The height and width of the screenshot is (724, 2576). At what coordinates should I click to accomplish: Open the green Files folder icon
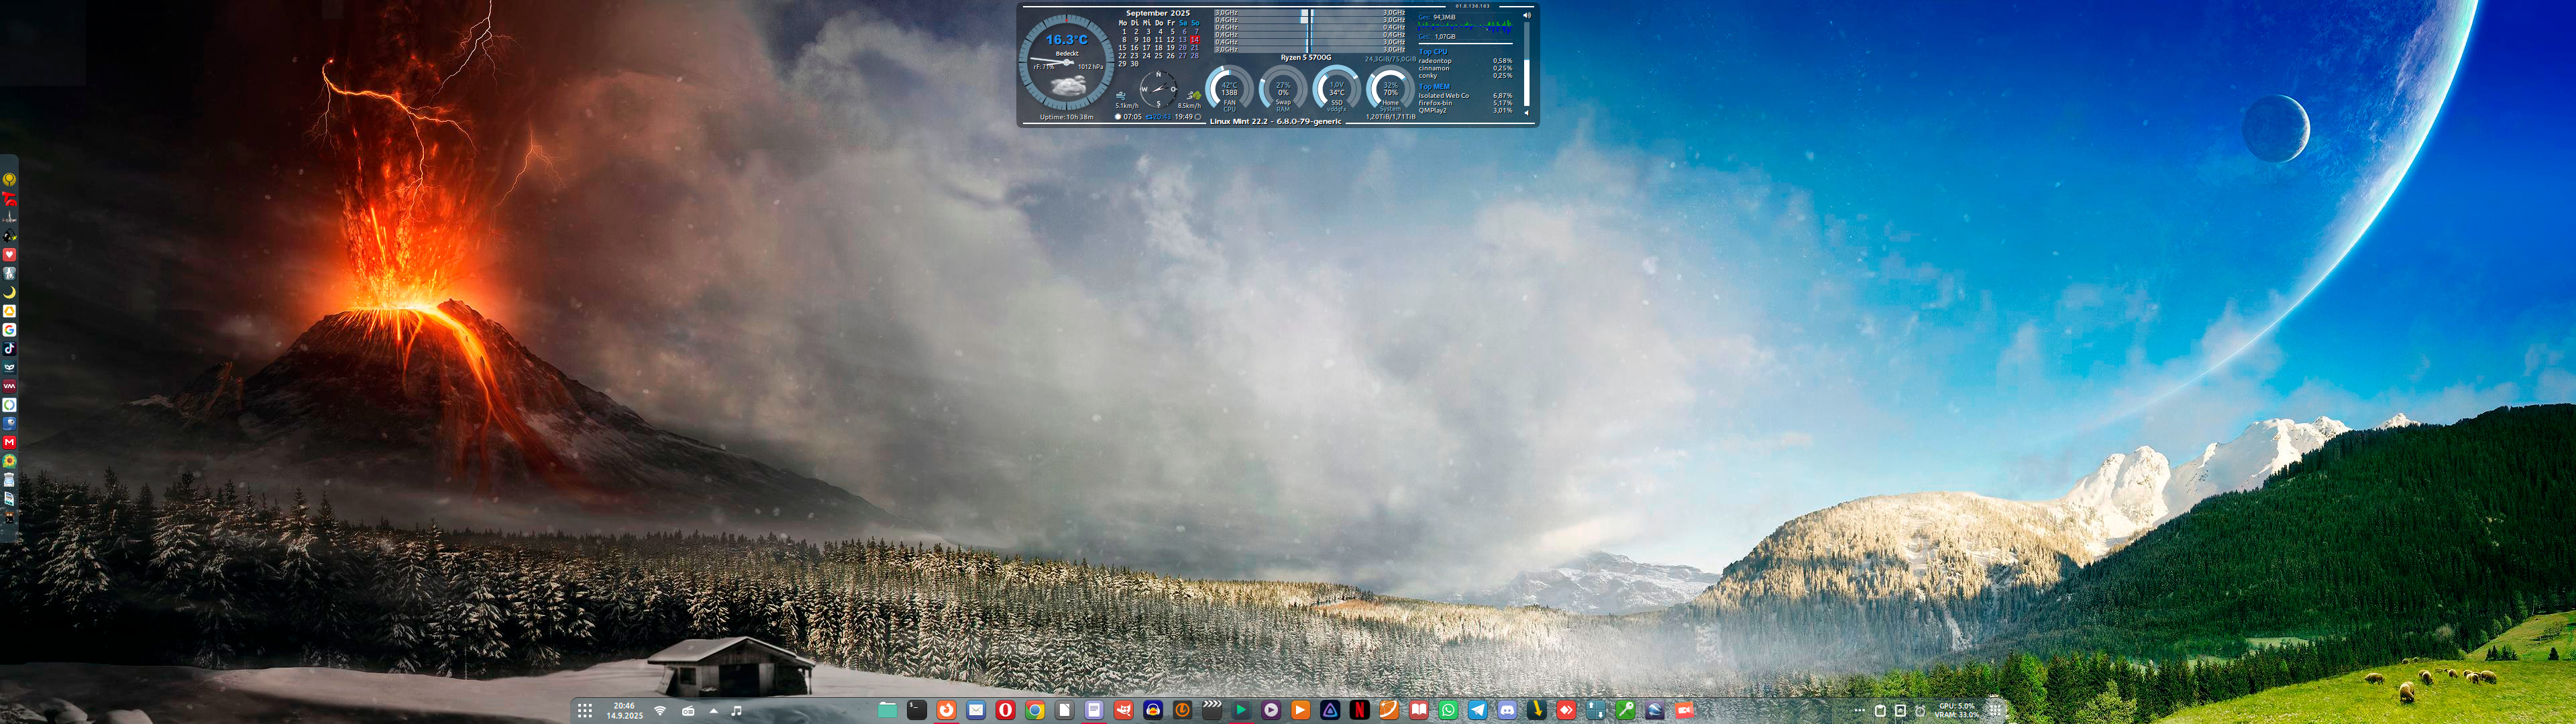887,710
